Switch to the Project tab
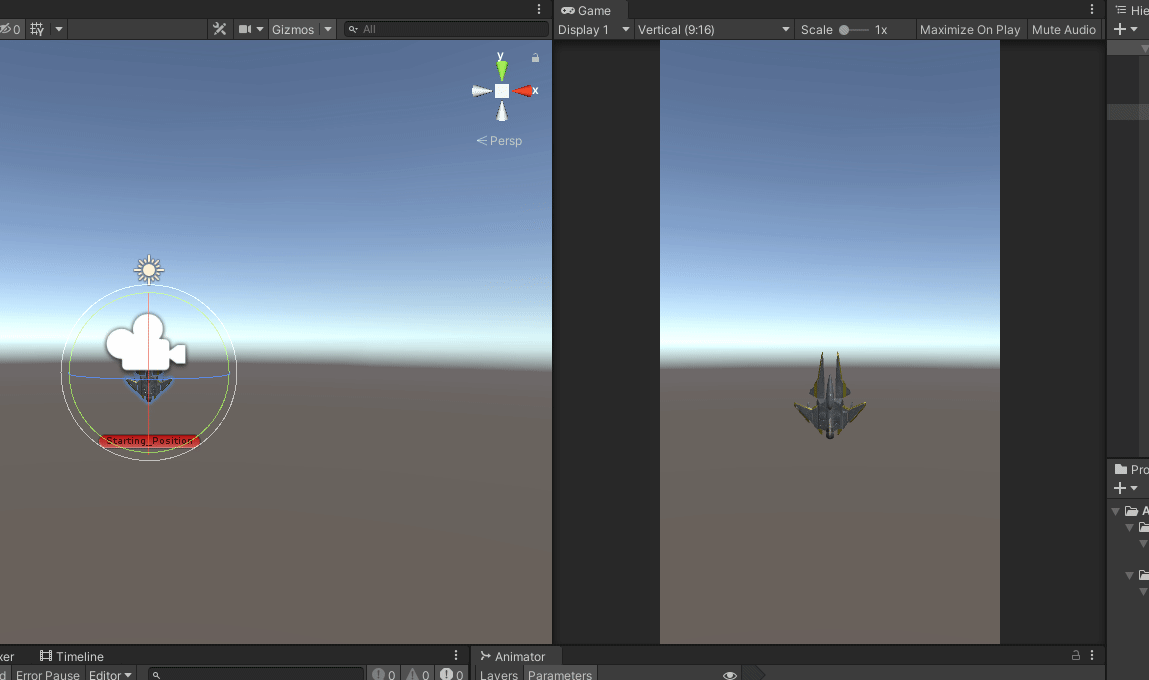 (x=1131, y=469)
